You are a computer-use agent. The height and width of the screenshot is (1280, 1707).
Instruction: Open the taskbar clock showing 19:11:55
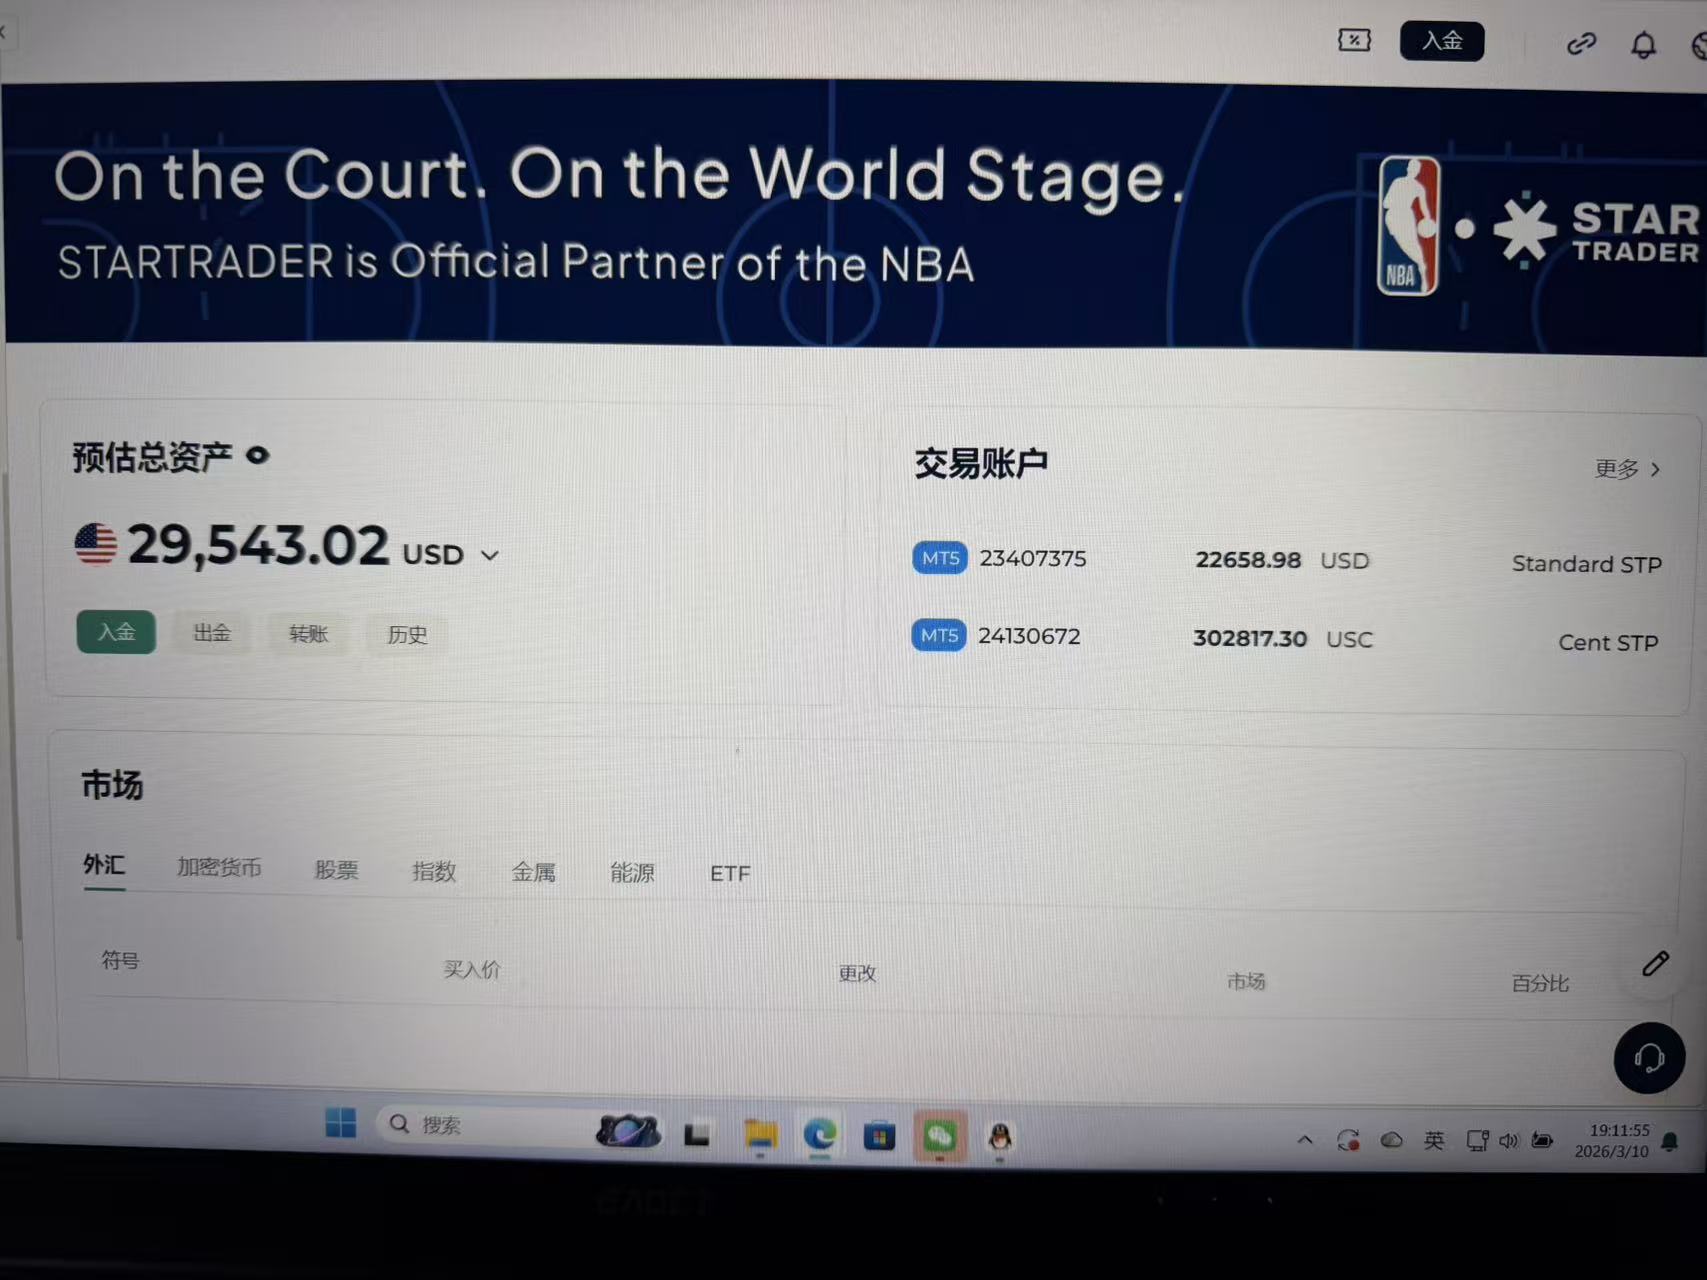1611,1141
